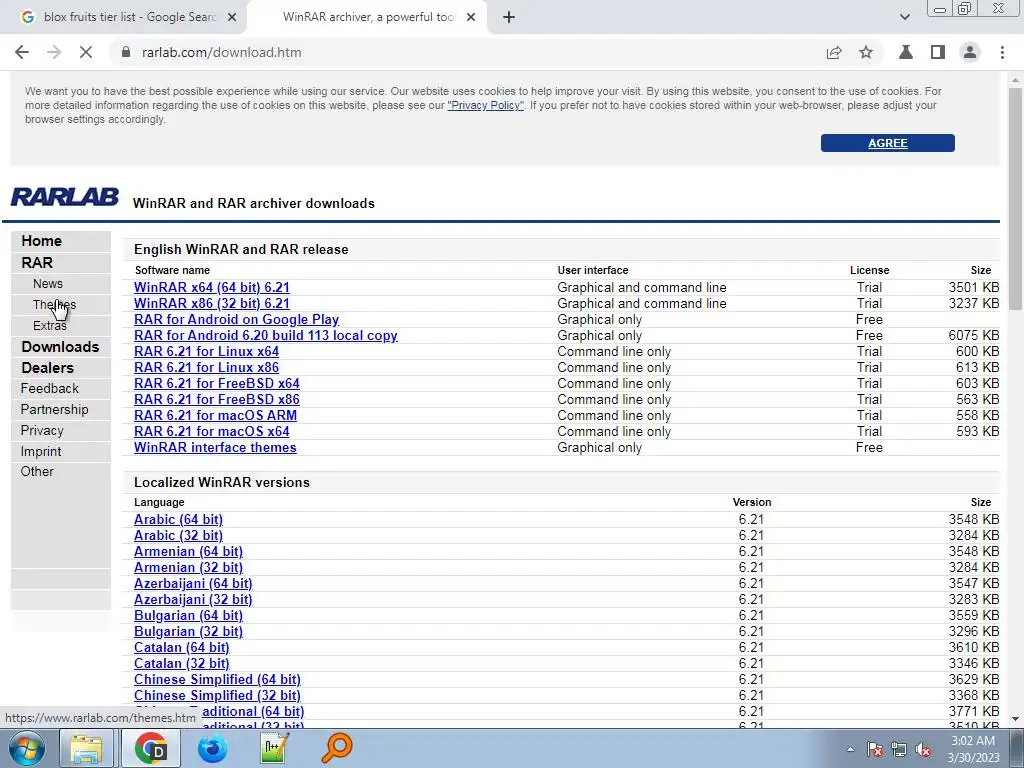Open Downloads in the sidebar
The image size is (1024, 768).
coord(60,347)
